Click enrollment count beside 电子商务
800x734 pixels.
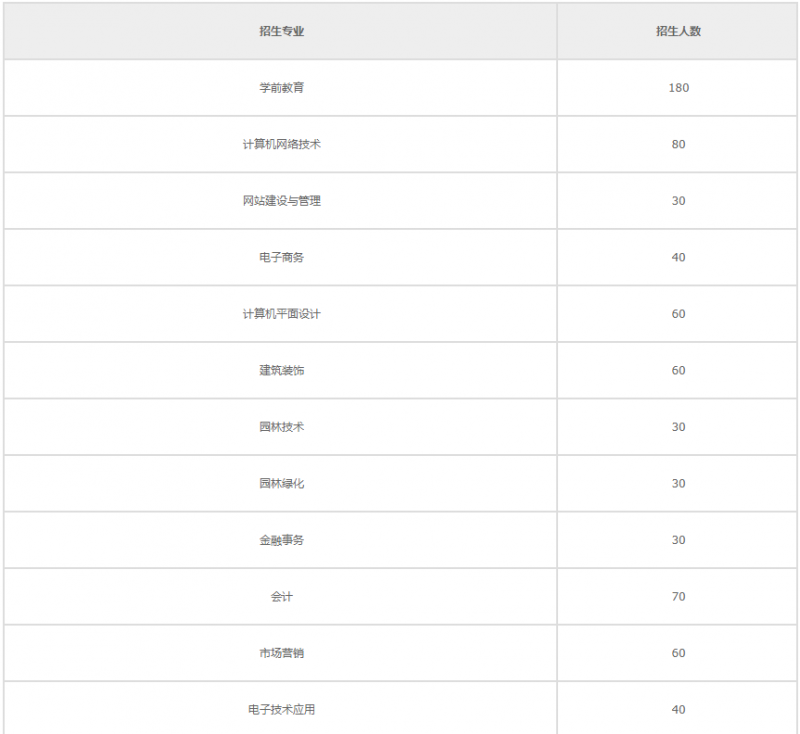pos(678,257)
